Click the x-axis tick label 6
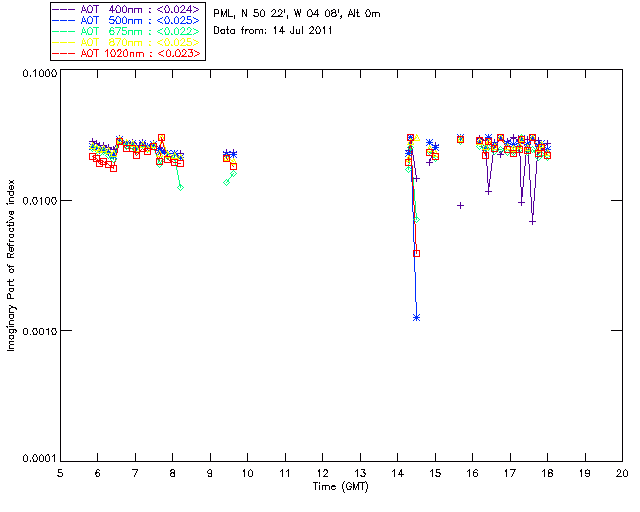The image size is (640, 512). click(98, 473)
